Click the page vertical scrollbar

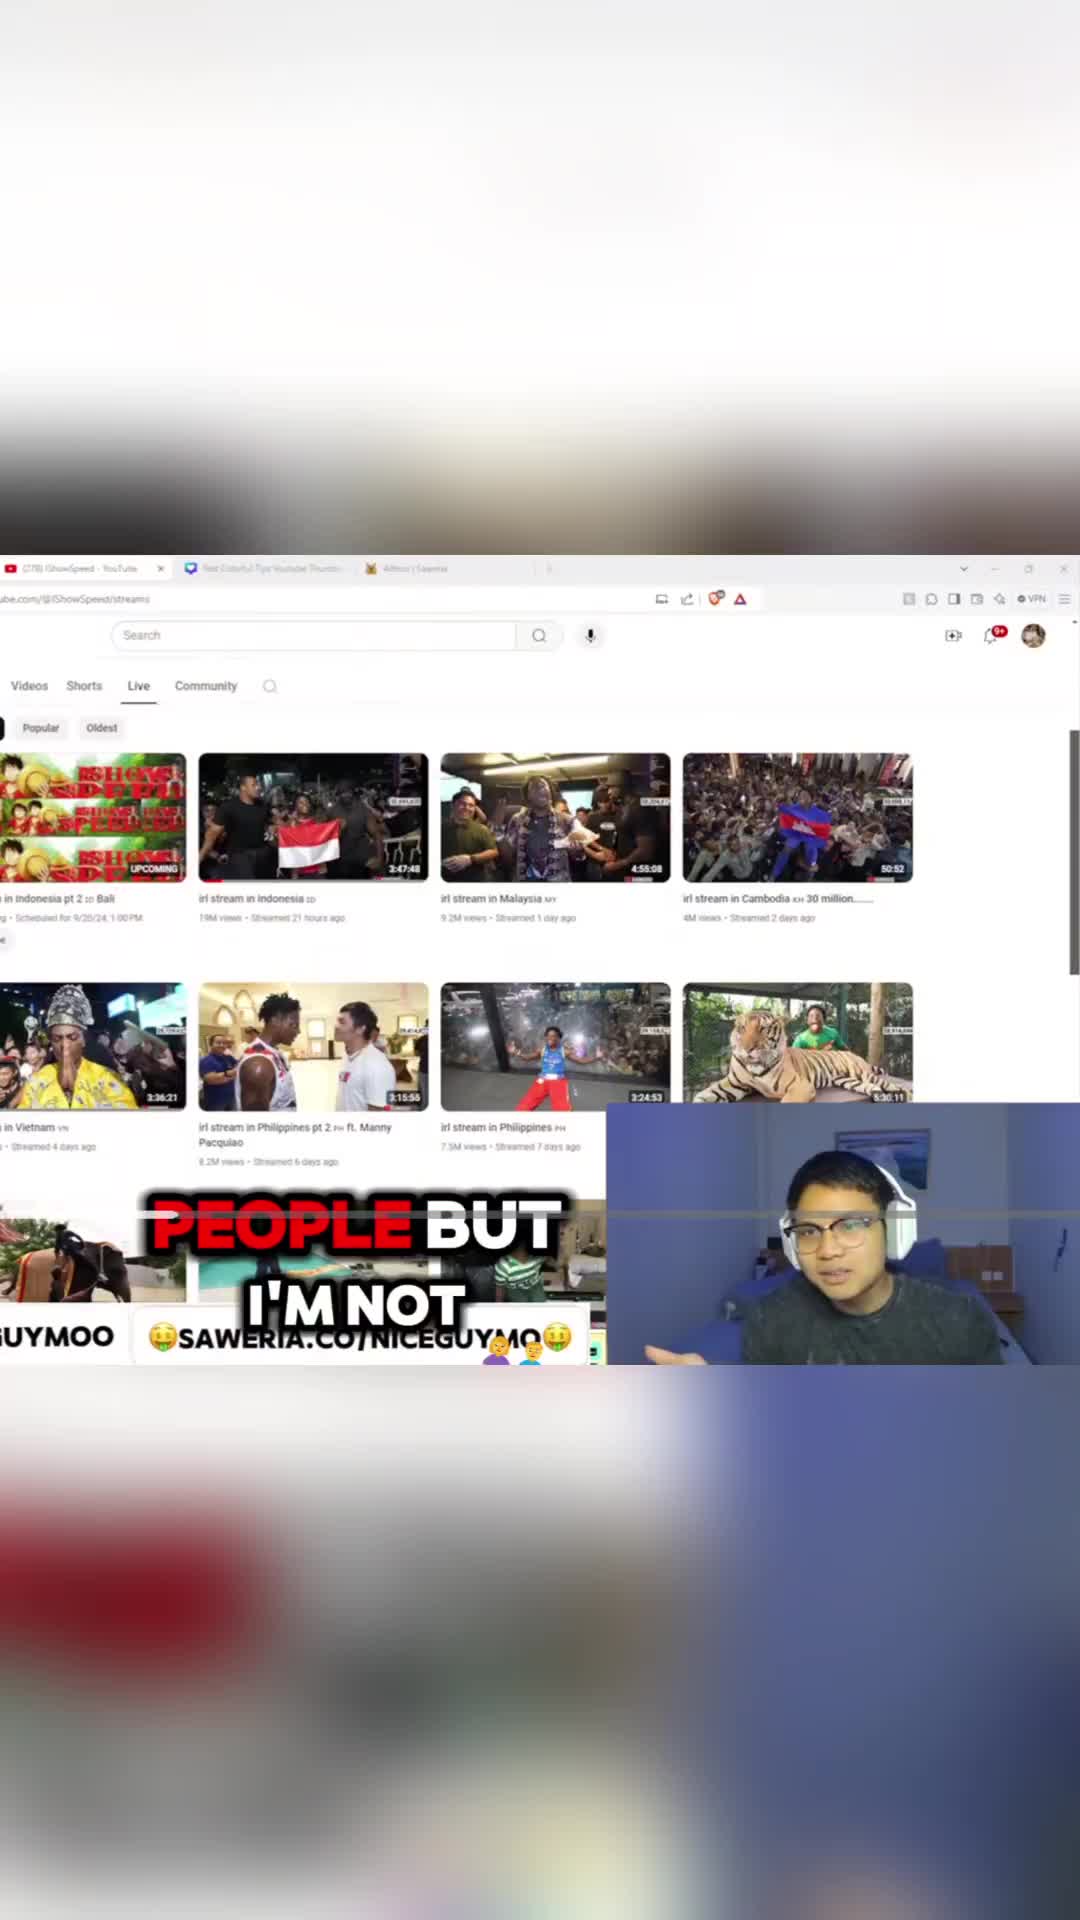click(1074, 851)
